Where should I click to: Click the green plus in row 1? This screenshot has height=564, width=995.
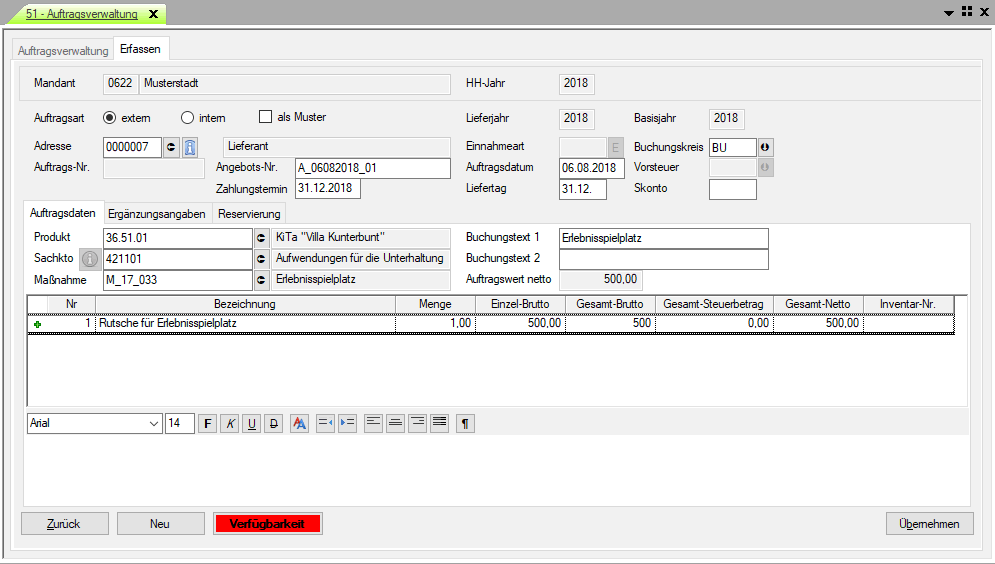click(38, 324)
